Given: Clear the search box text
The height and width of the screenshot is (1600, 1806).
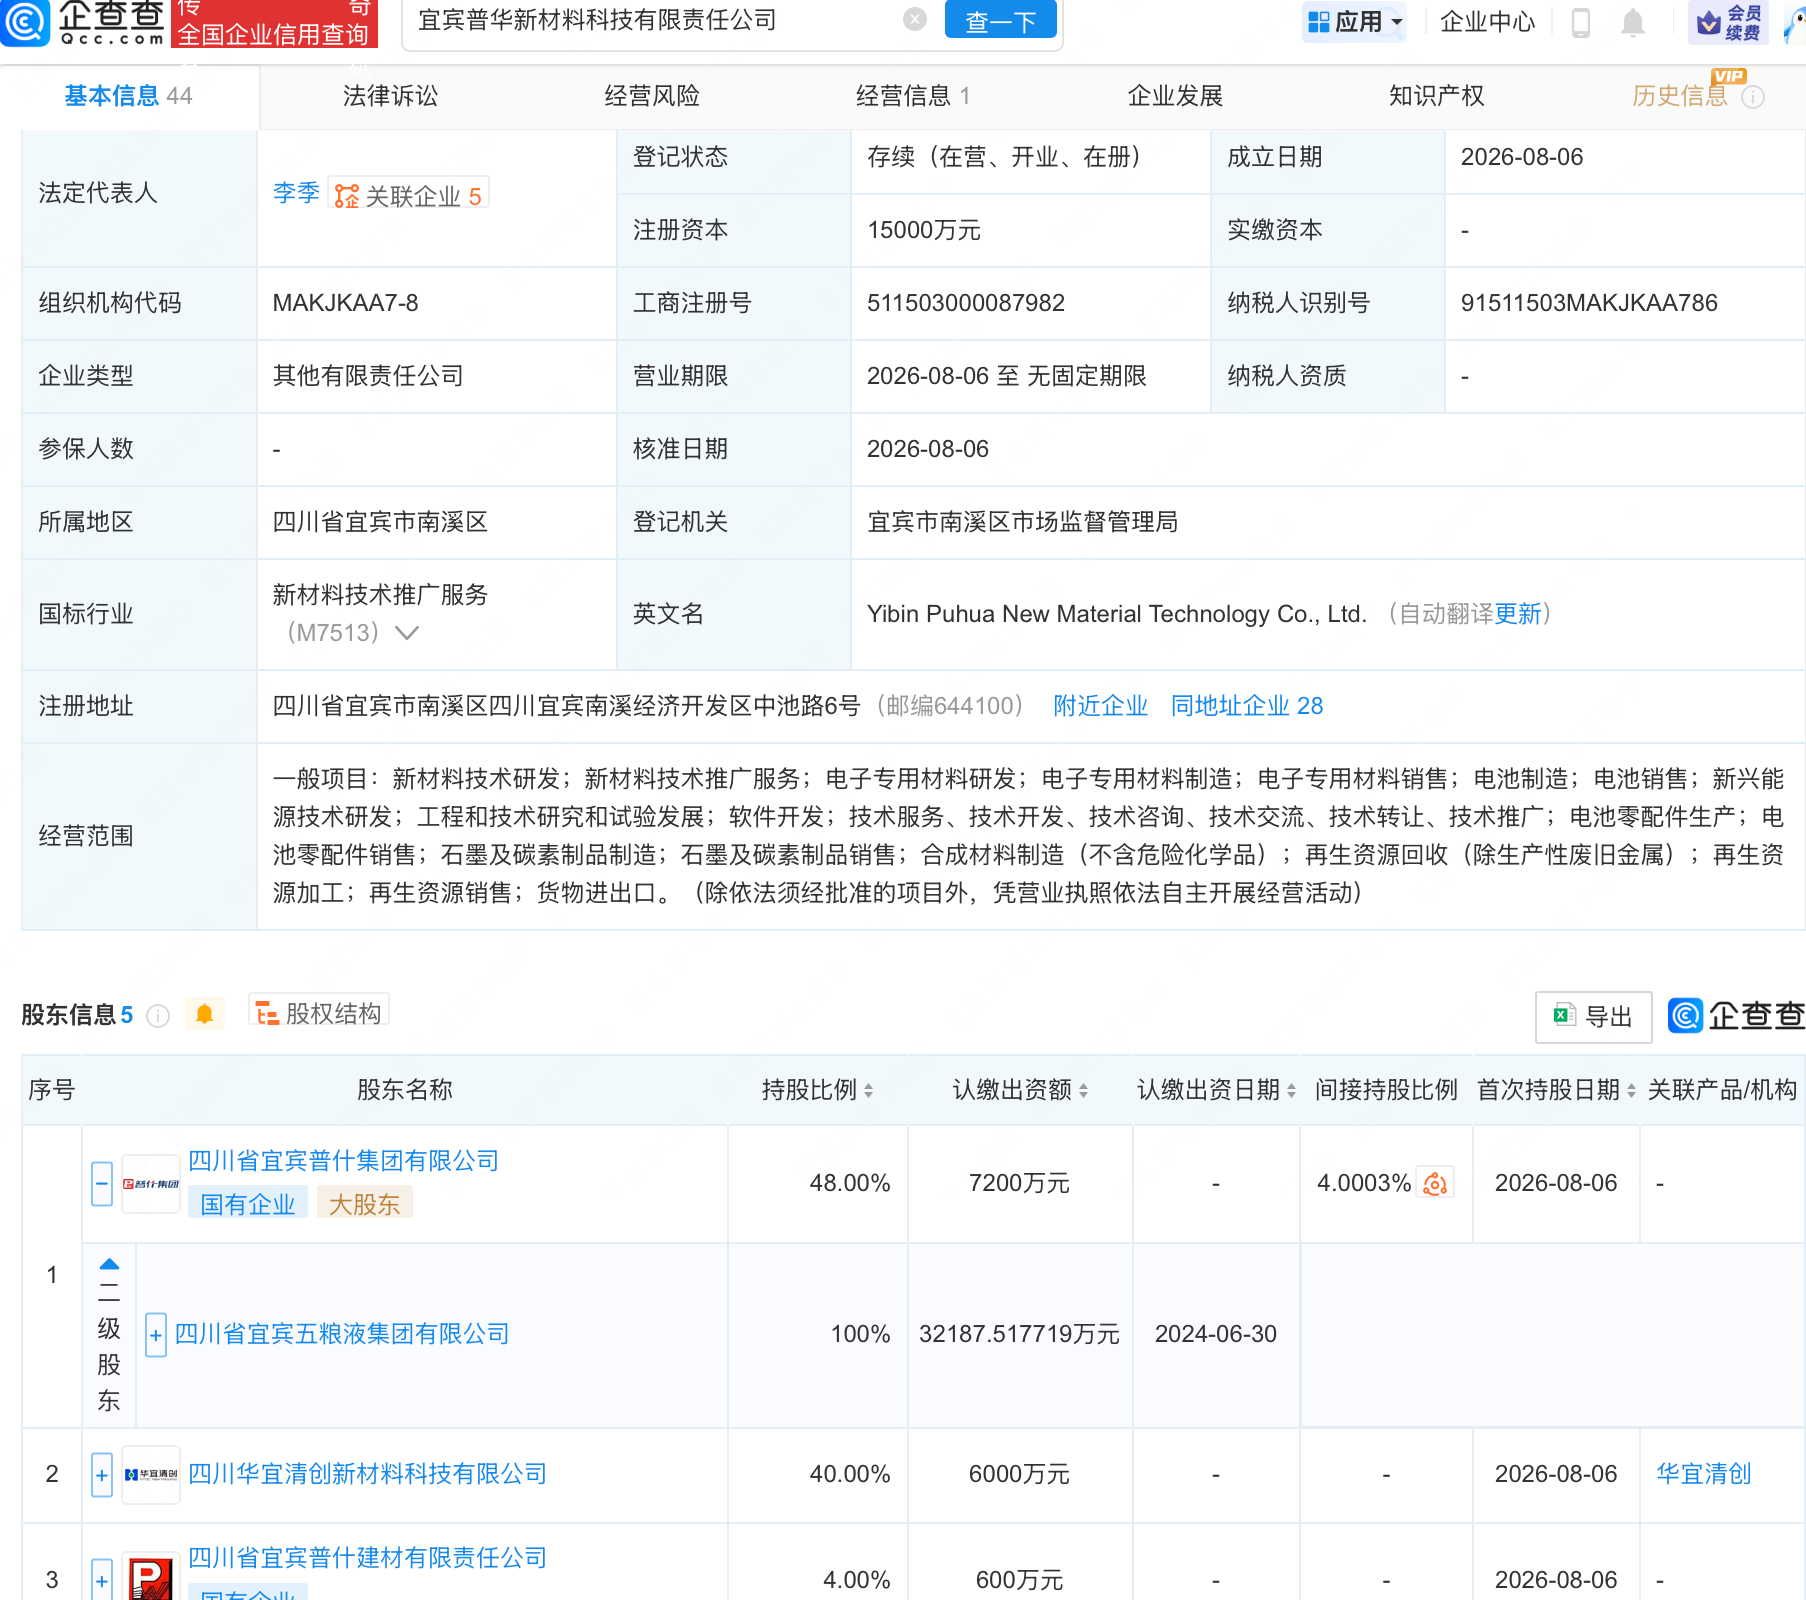Looking at the screenshot, I should (914, 19).
